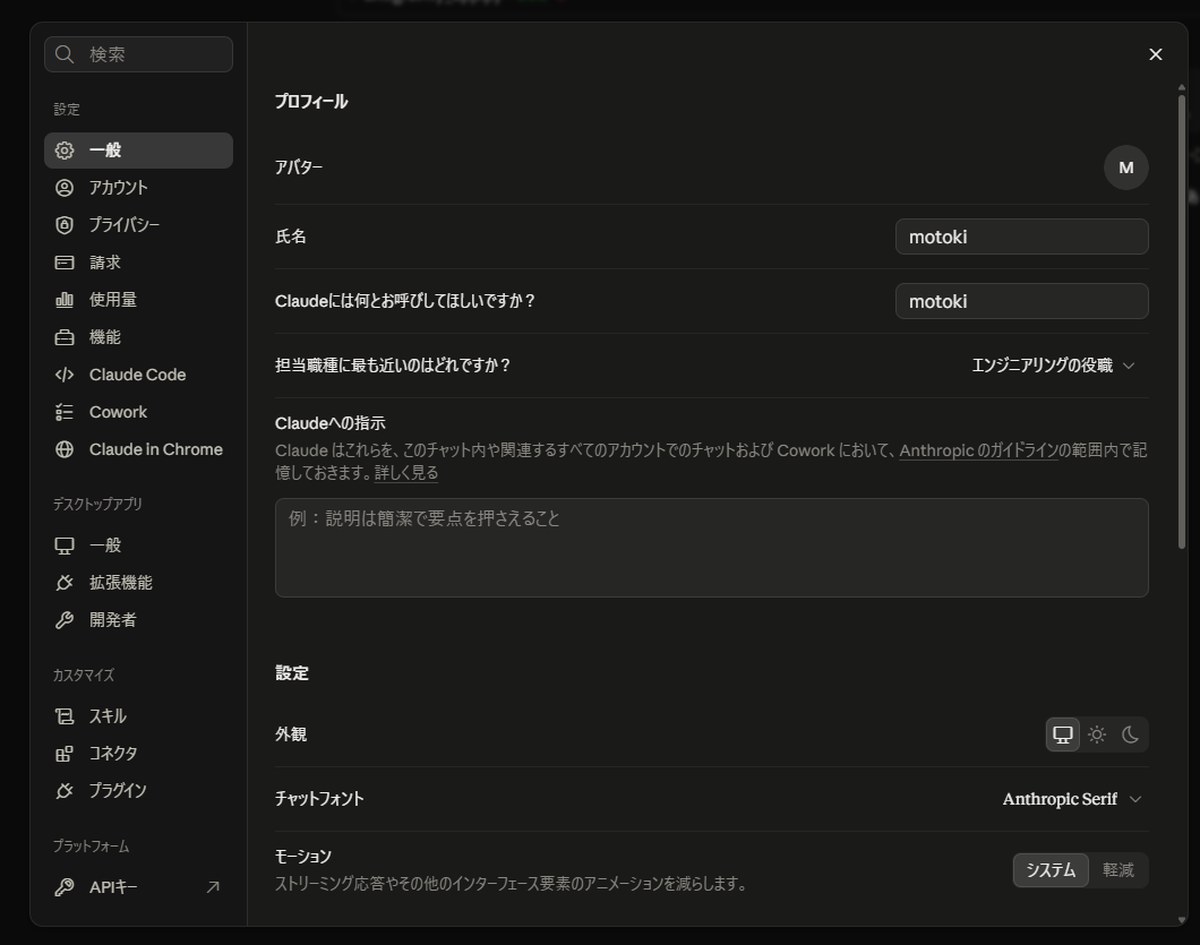Click the モーション label
This screenshot has width=1200, height=945.
(303, 857)
